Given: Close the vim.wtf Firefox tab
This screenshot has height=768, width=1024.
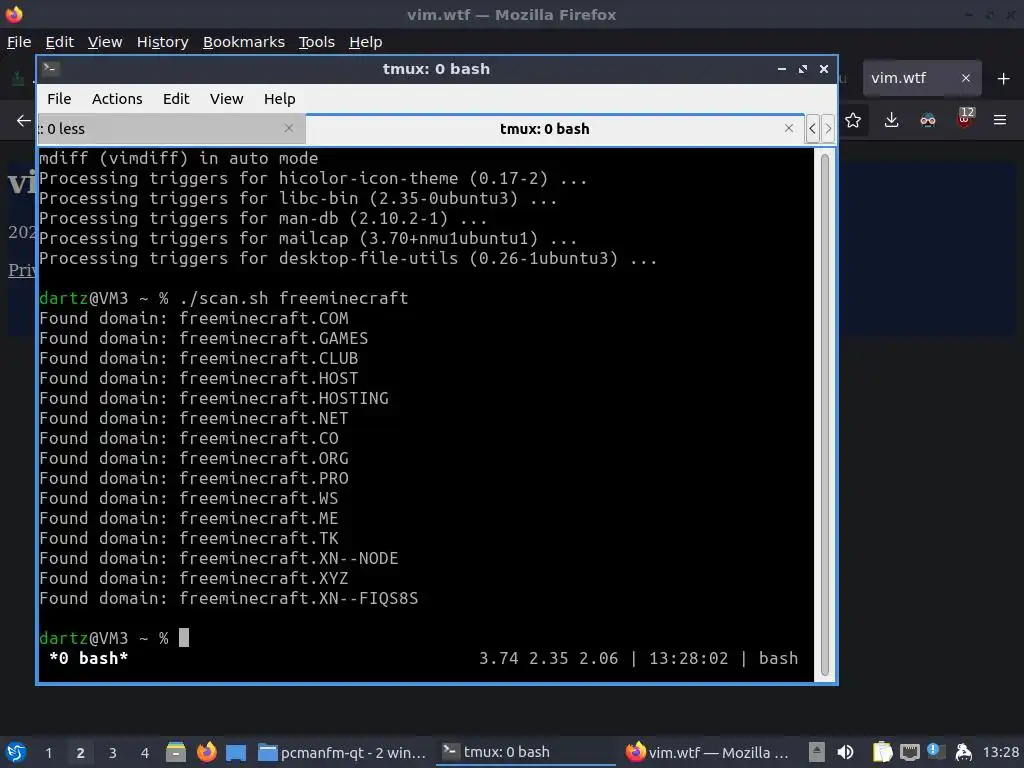Looking at the screenshot, I should tap(966, 78).
